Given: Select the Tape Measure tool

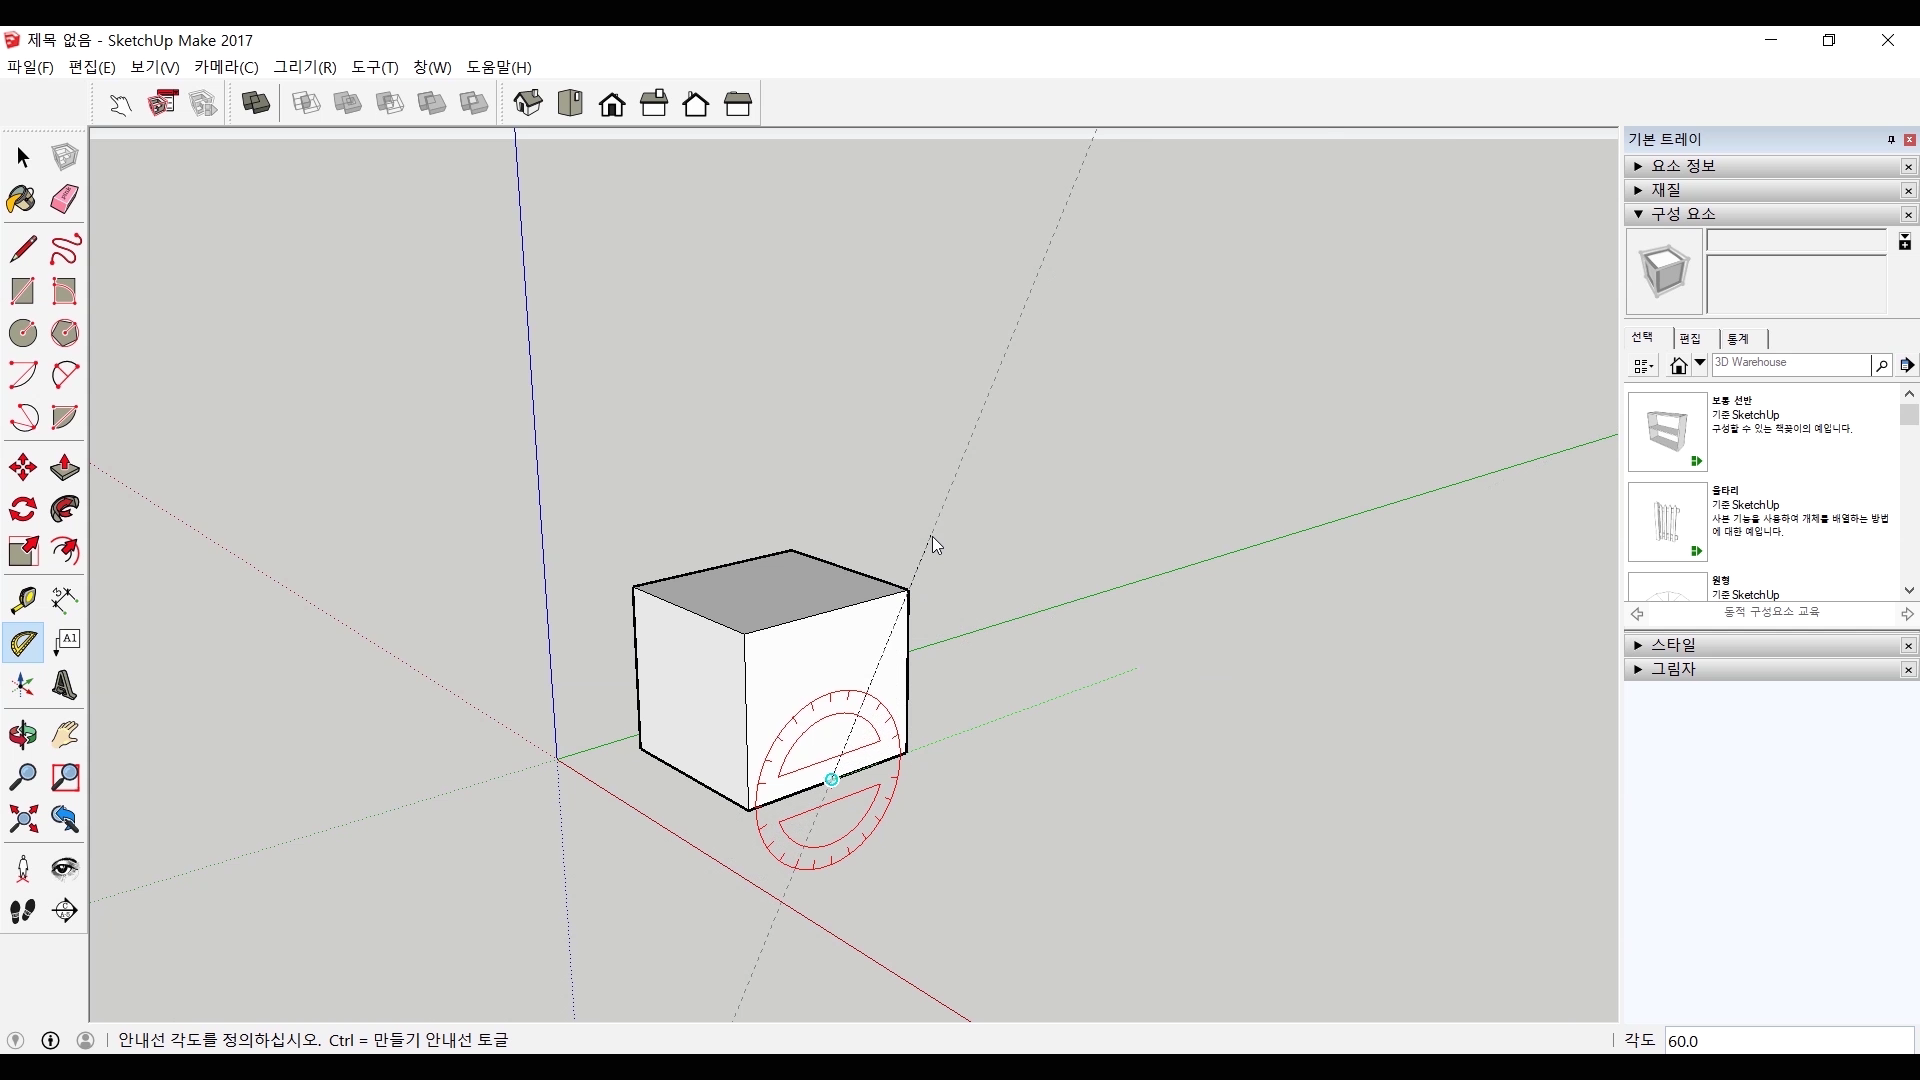Looking at the screenshot, I should pos(22,599).
